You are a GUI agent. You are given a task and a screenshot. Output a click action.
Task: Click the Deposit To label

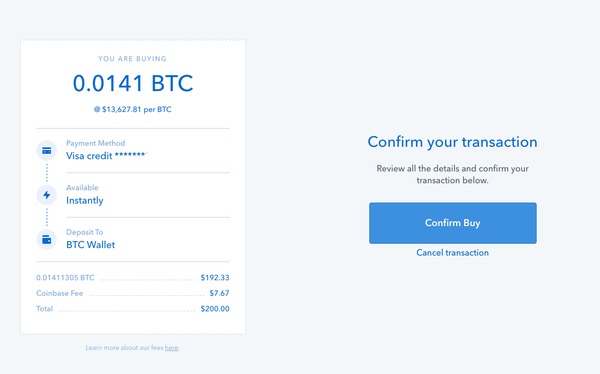[85, 232]
